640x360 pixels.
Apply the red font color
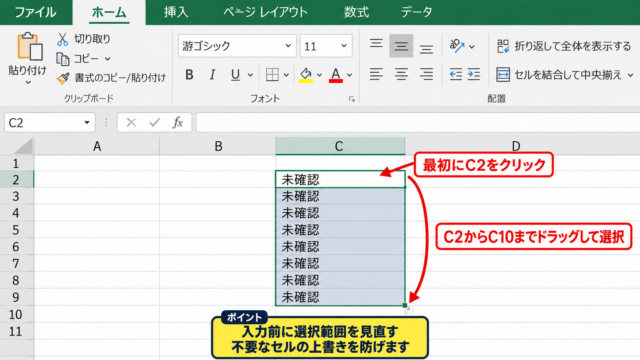pyautogui.click(x=336, y=75)
